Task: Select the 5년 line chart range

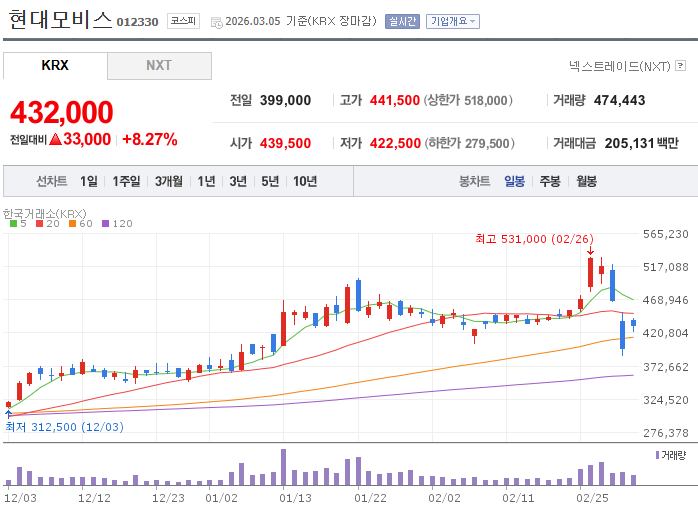Action: 270,181
